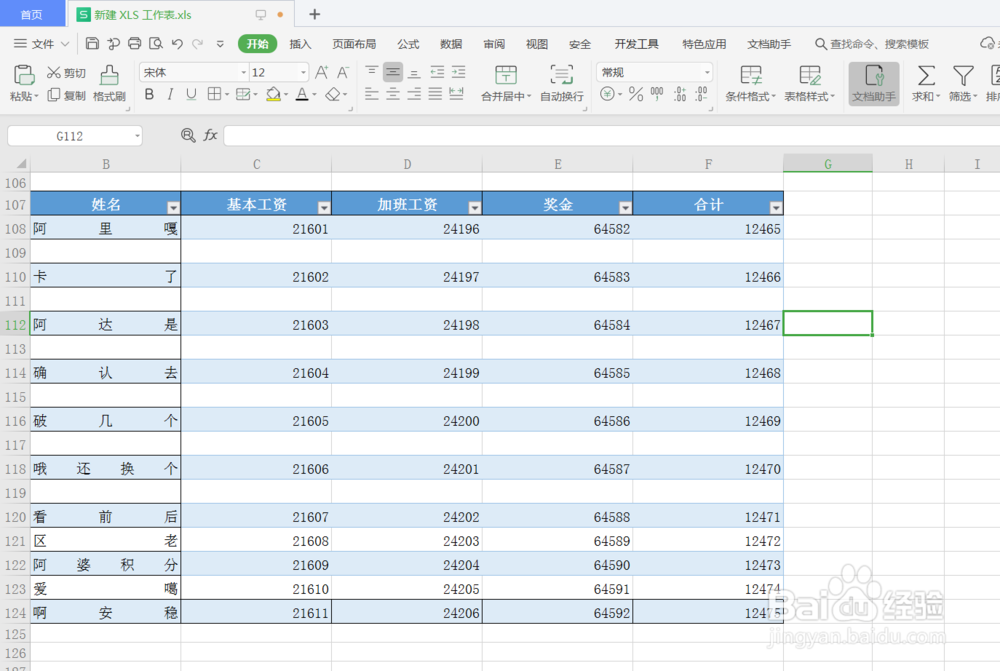
Task: Click the Print icon
Action: (135, 43)
